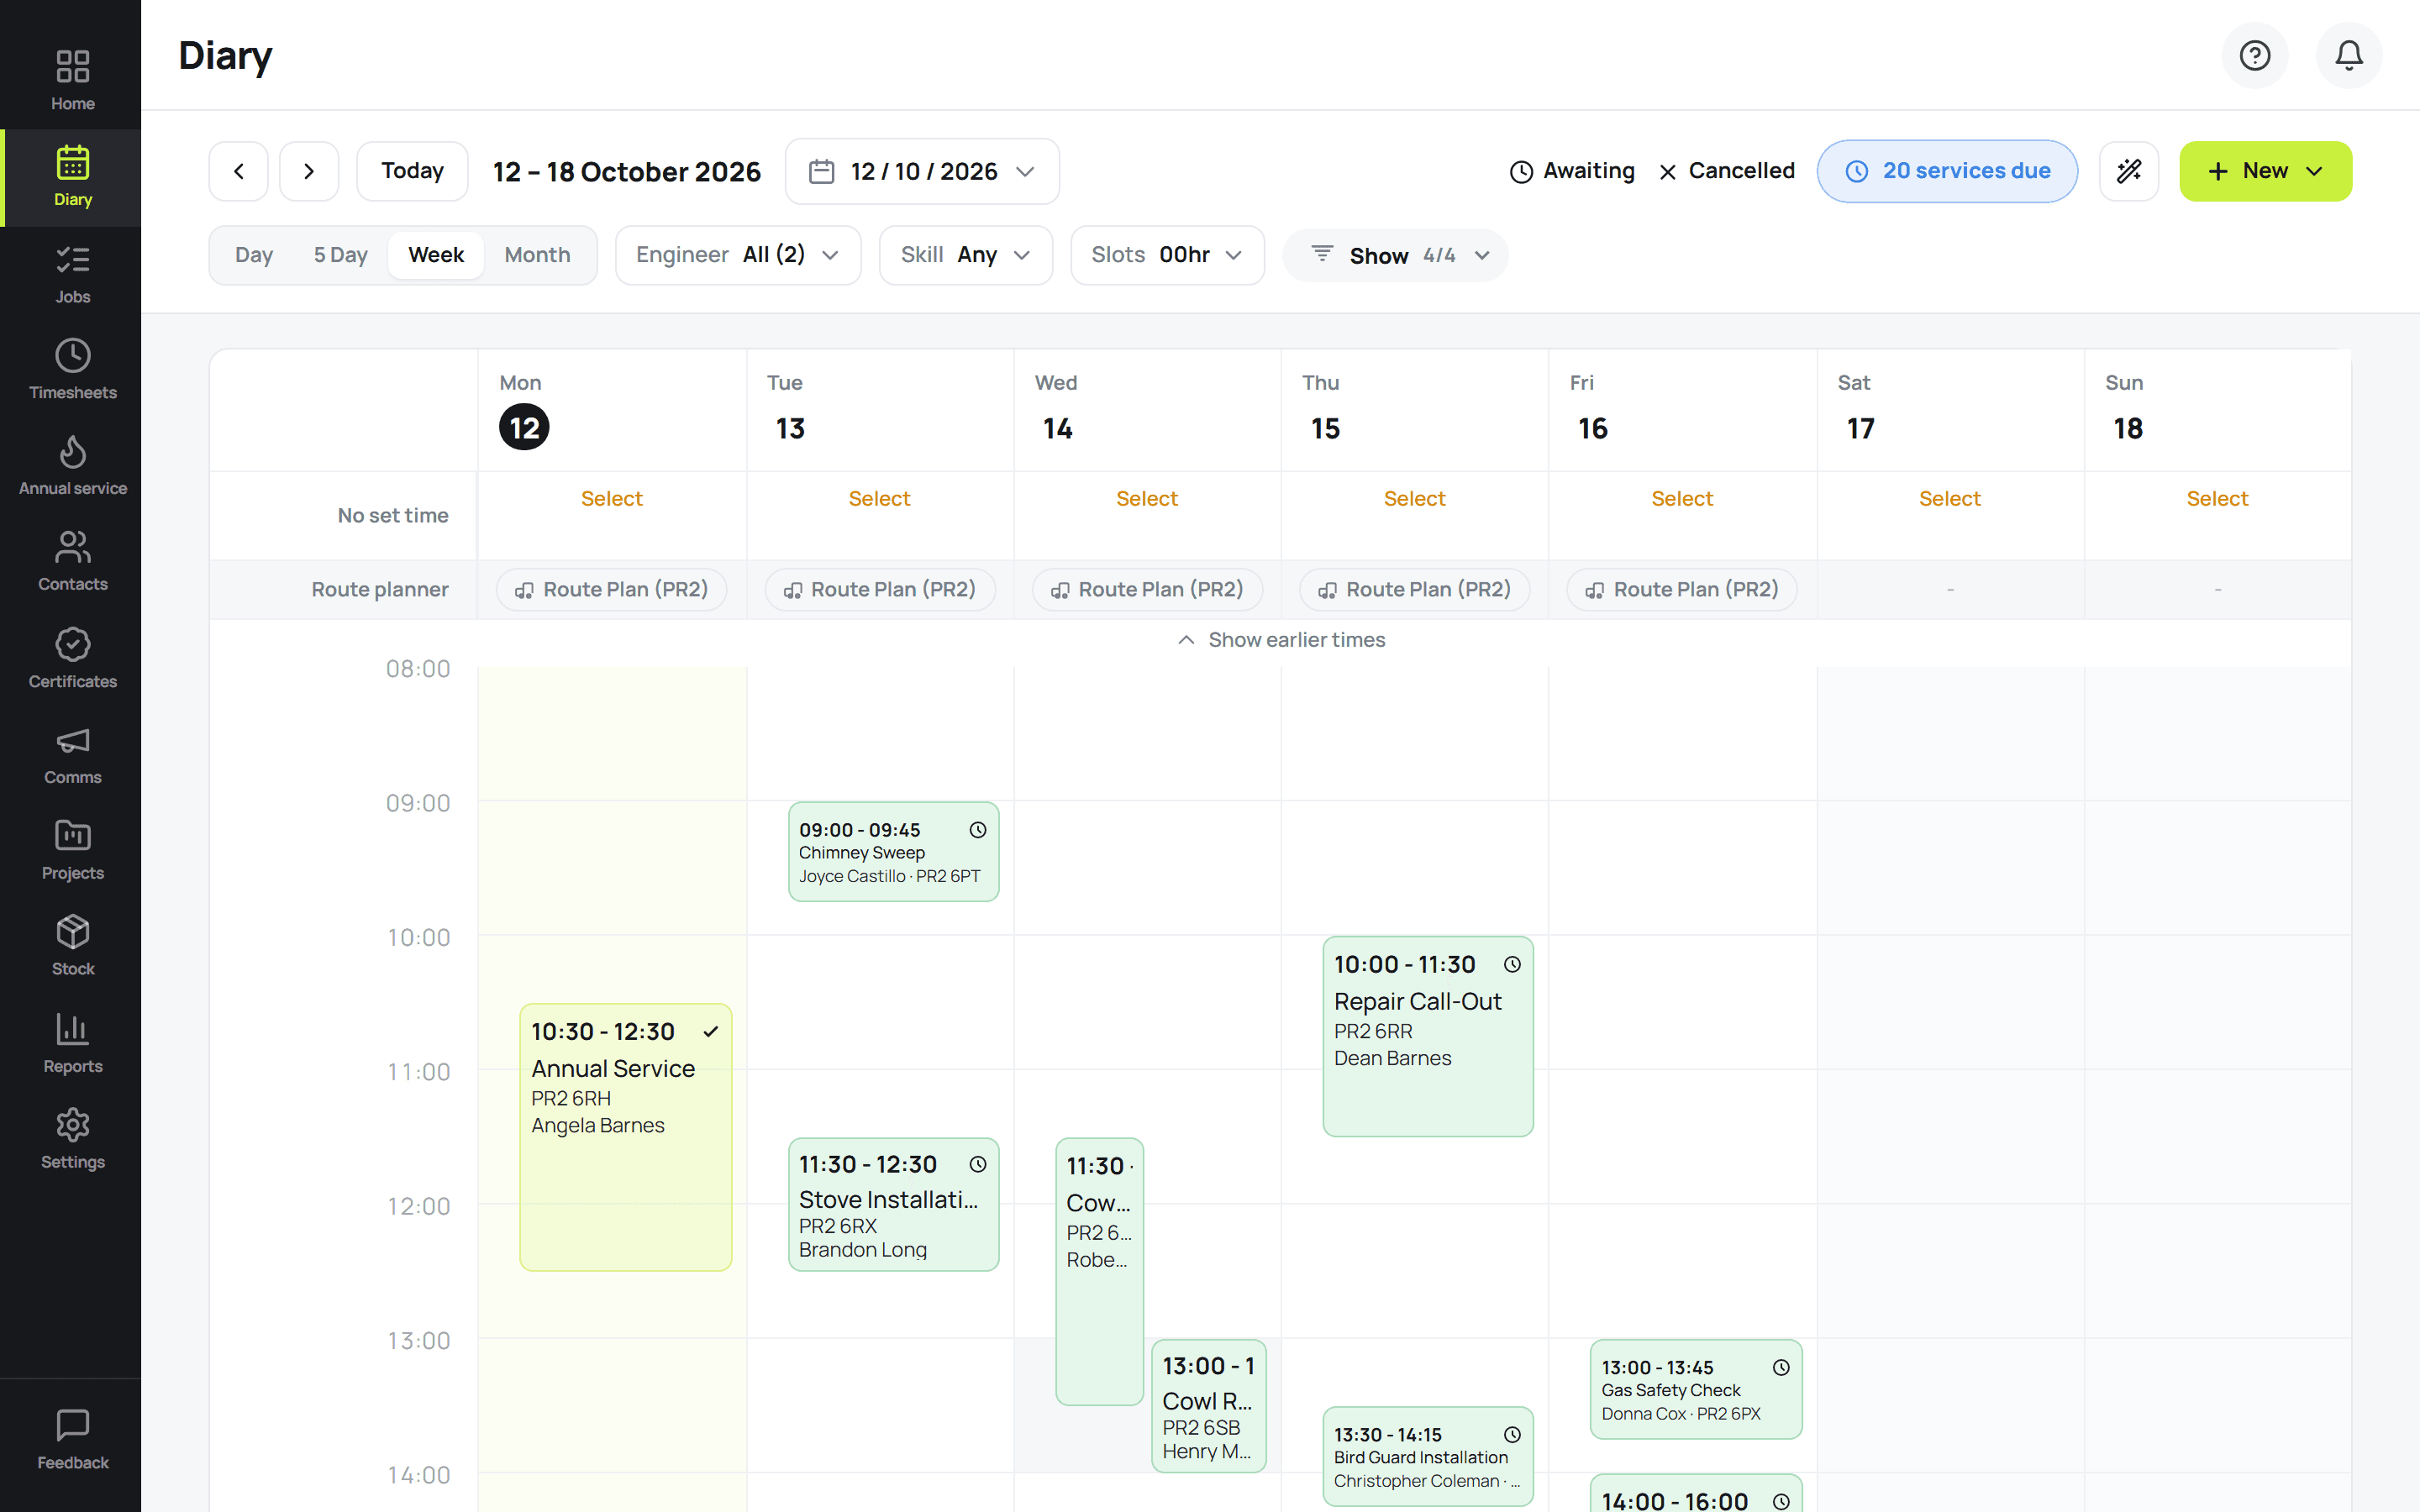Viewport: 2420px width, 1512px height.
Task: Open the Diary sidebar item
Action: click(72, 177)
